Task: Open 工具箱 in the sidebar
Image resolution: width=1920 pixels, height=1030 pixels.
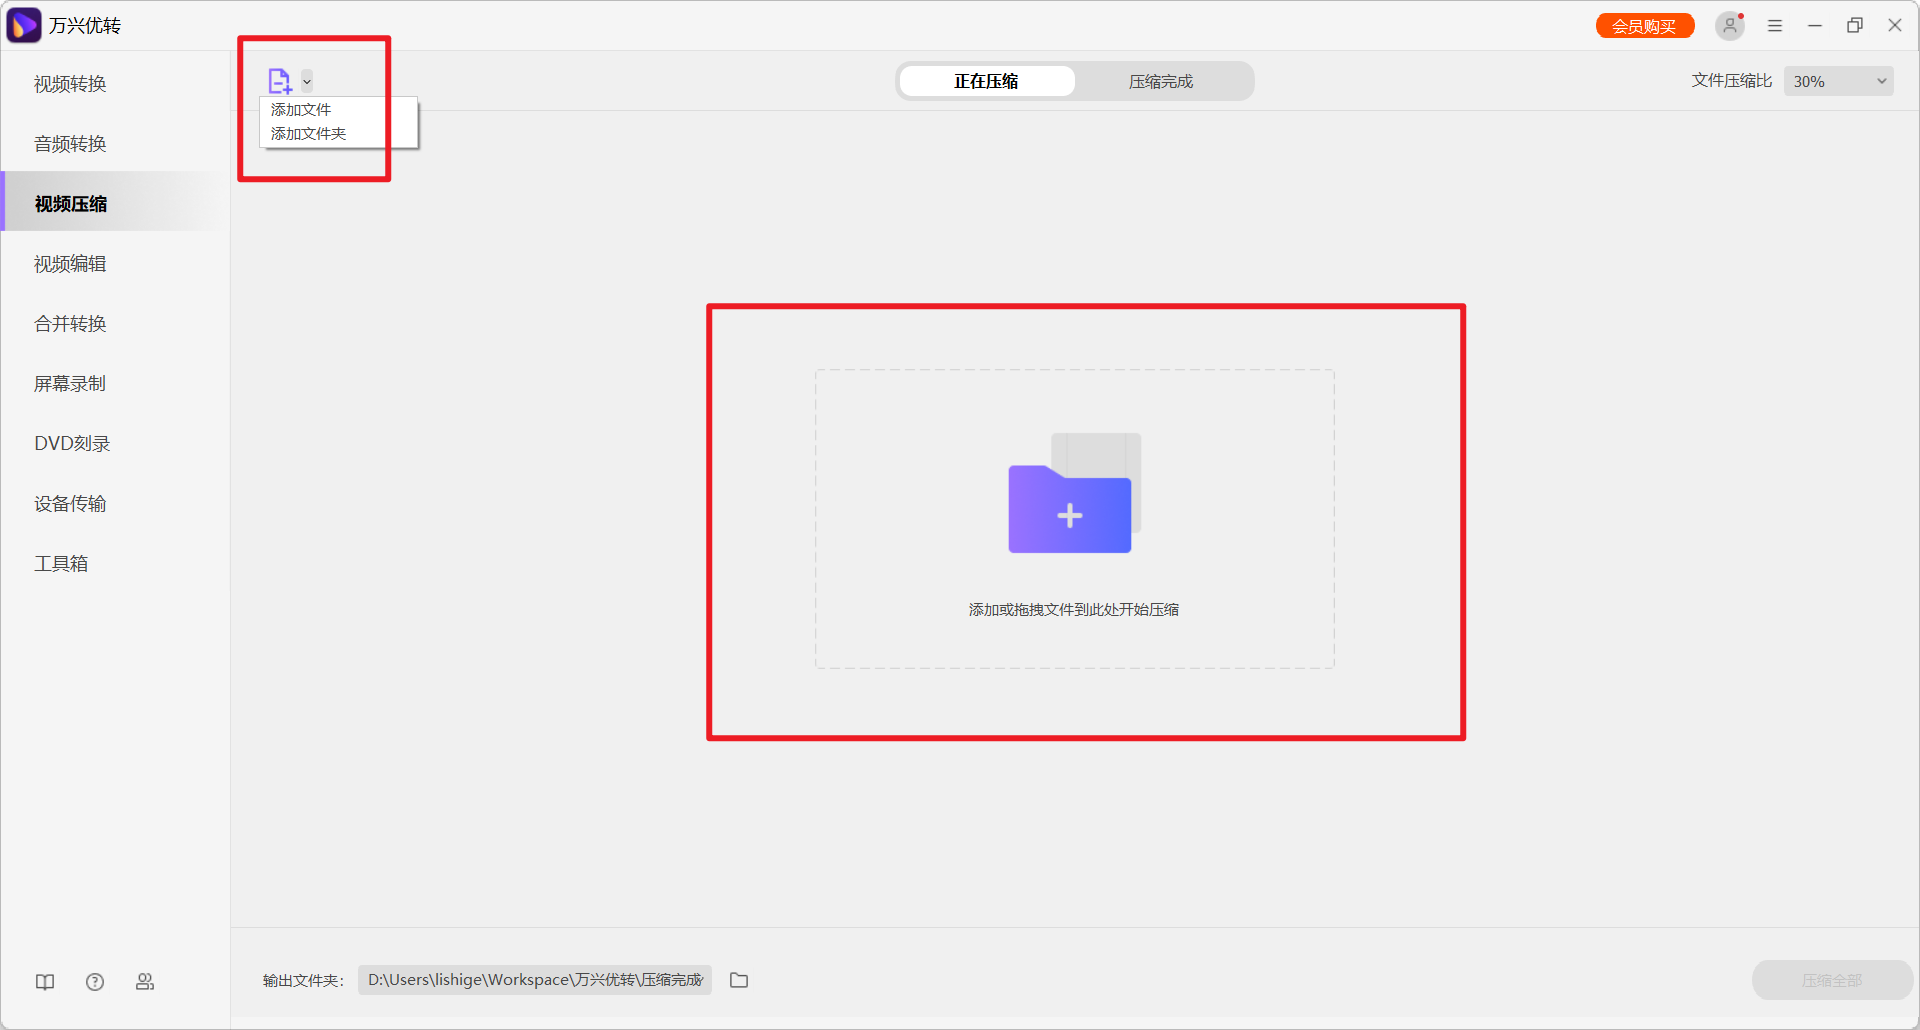Action: [x=61, y=564]
